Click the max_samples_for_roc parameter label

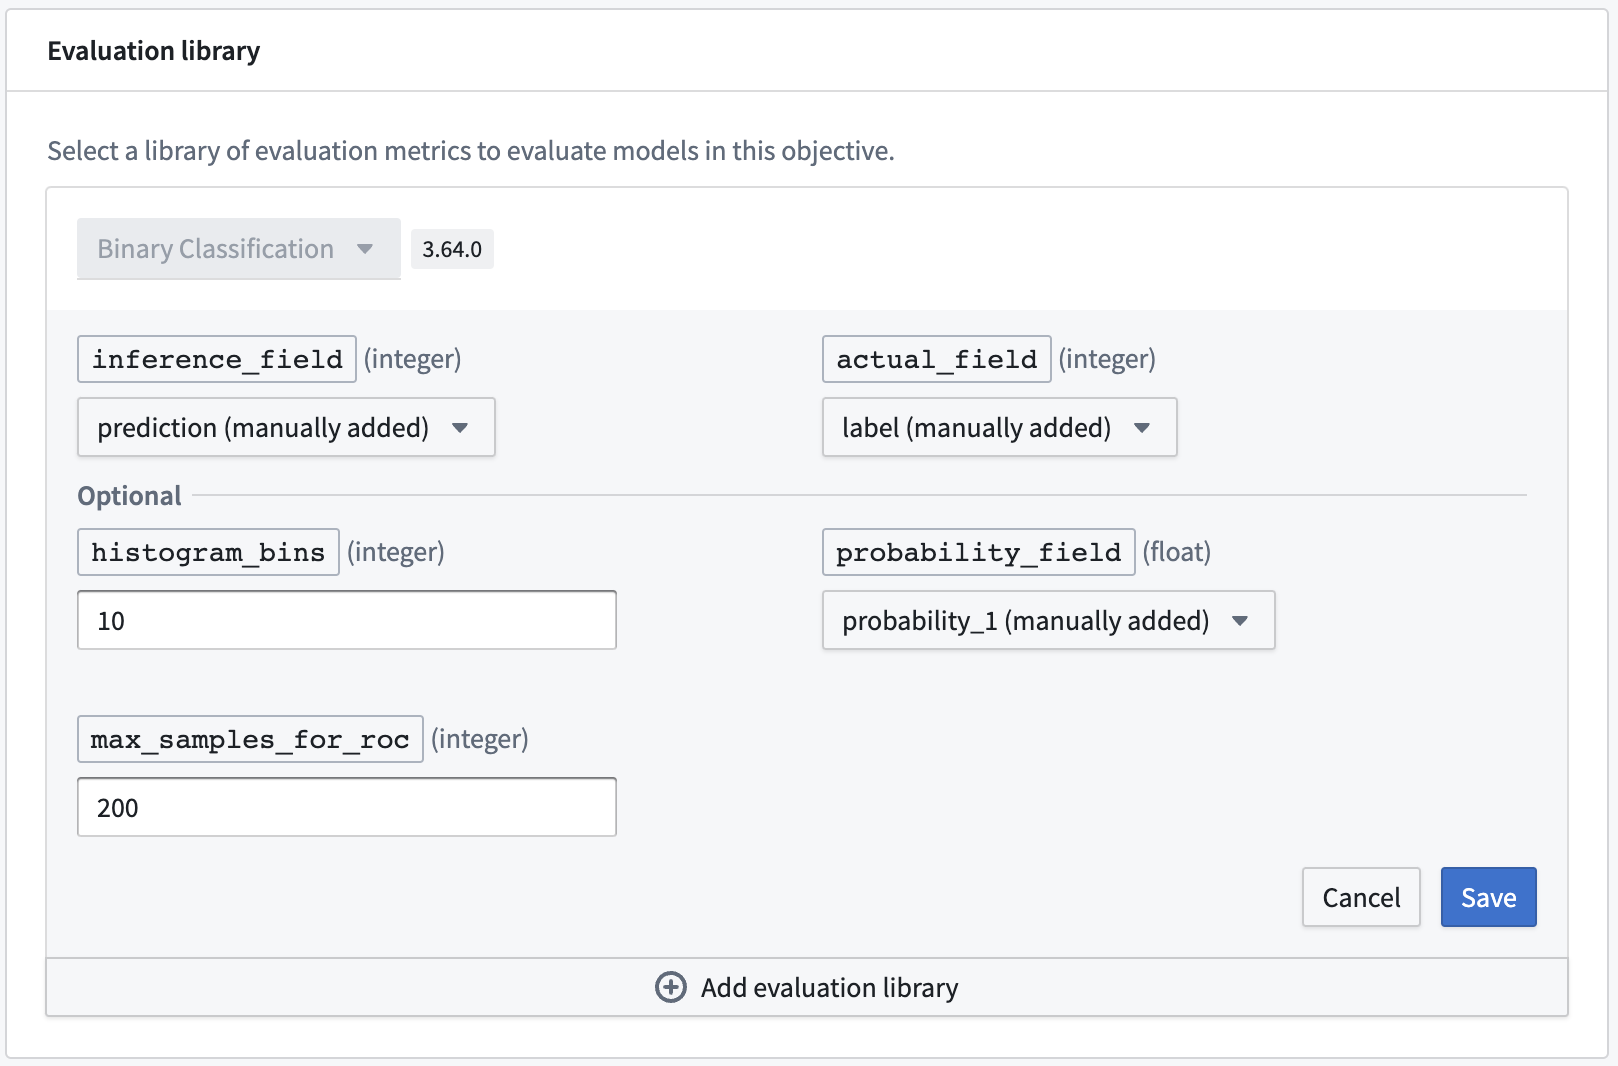[x=250, y=739]
